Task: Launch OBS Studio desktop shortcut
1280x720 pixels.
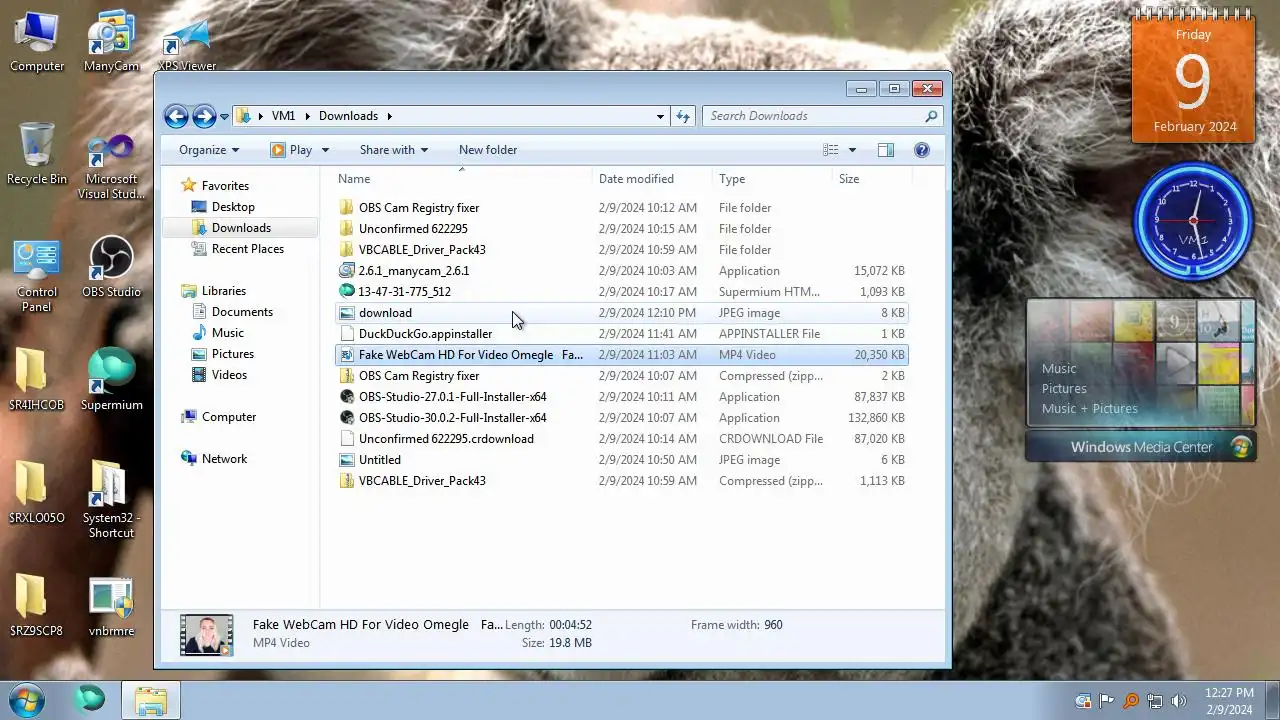Action: pyautogui.click(x=111, y=267)
